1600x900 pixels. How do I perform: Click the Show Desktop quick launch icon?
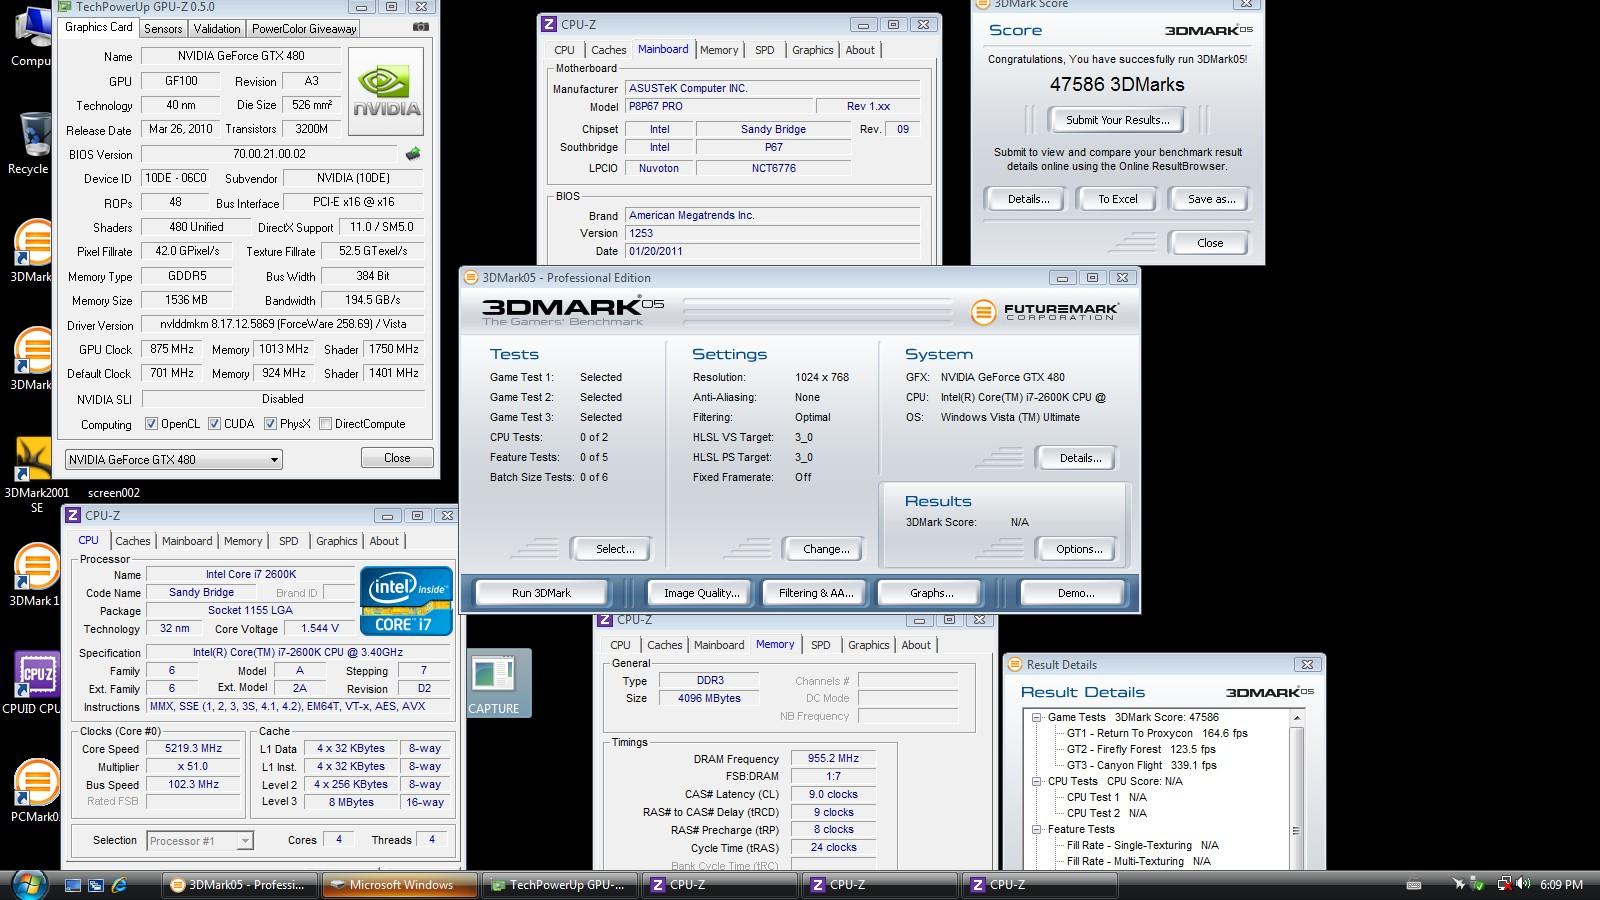[73, 885]
